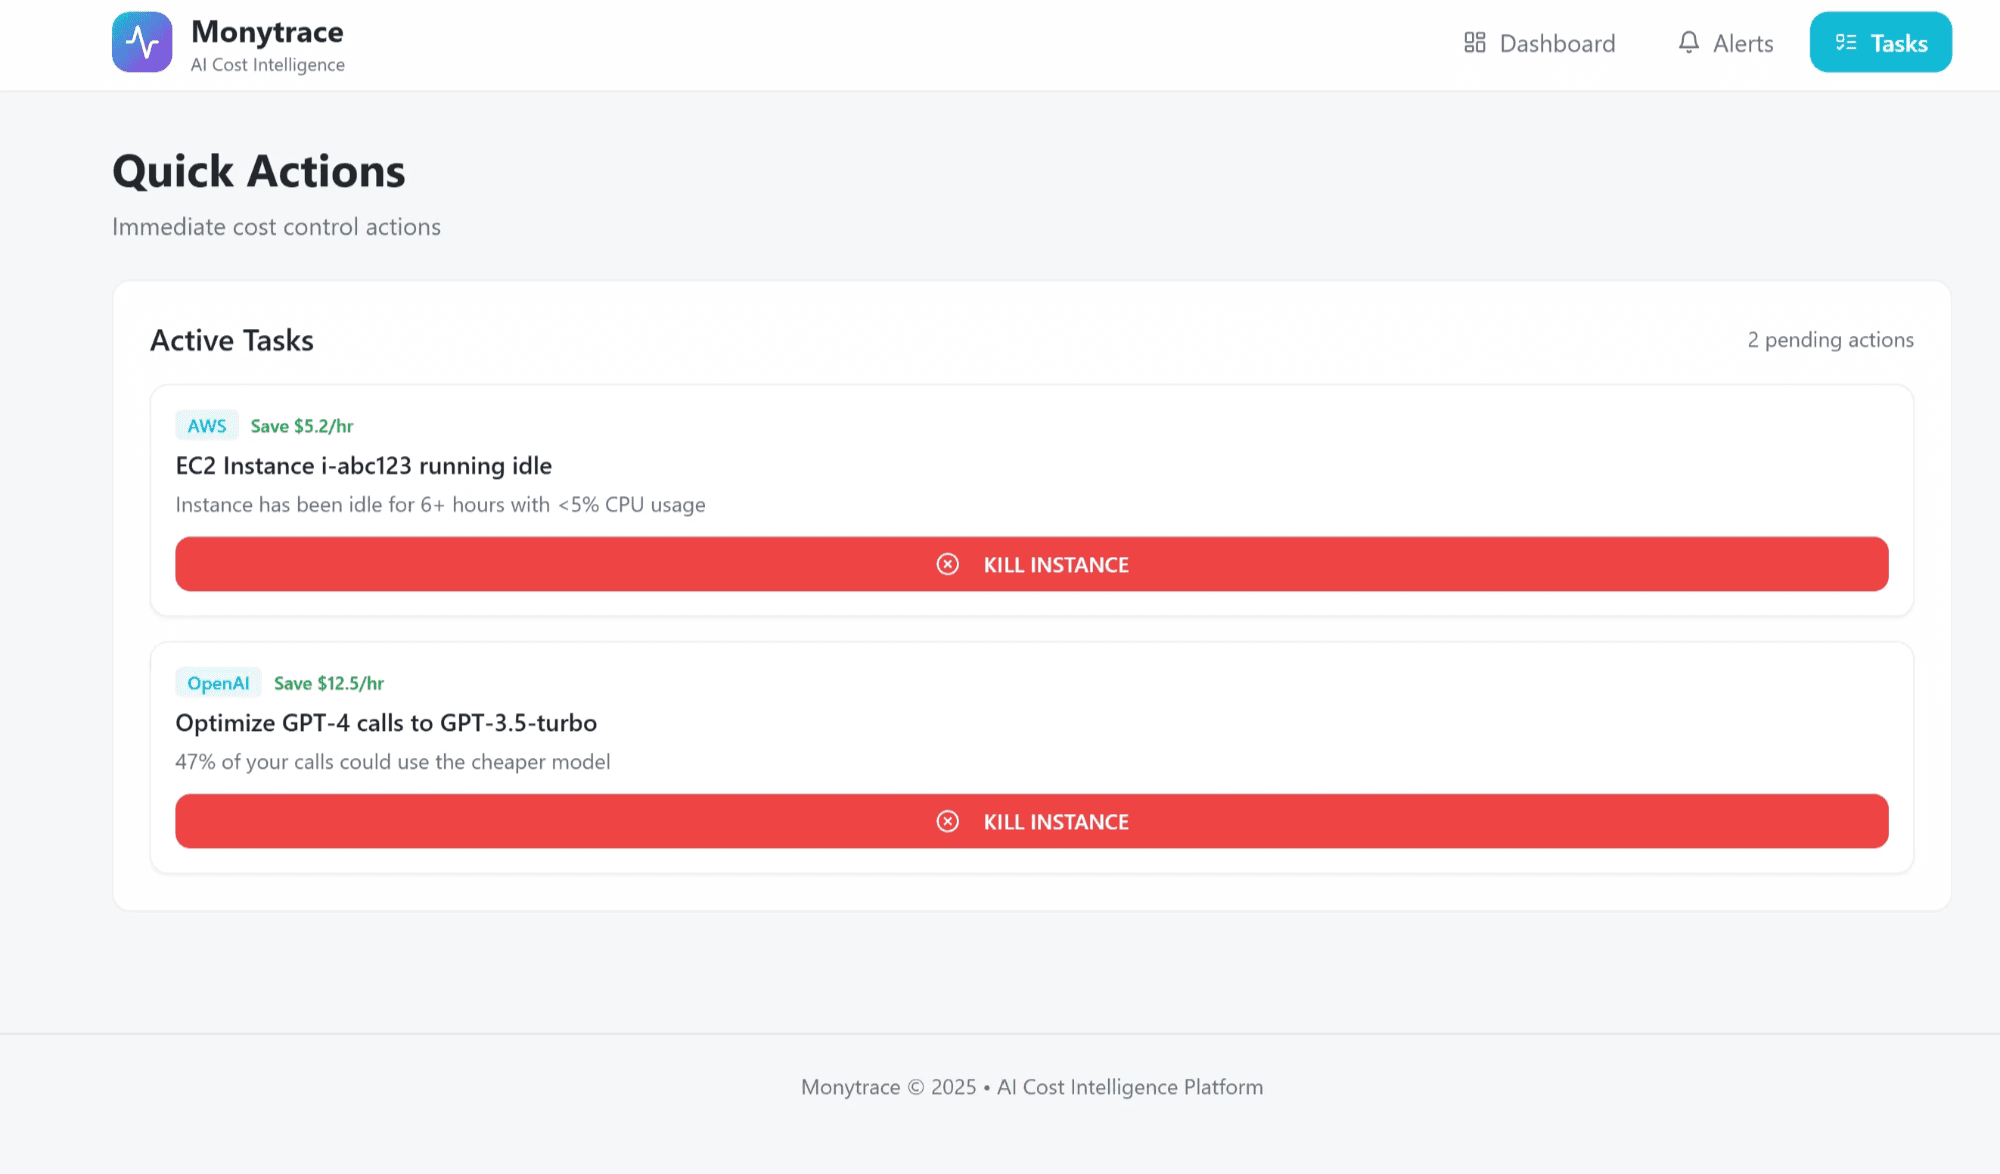Click the Dashboard grid icon

(x=1474, y=43)
